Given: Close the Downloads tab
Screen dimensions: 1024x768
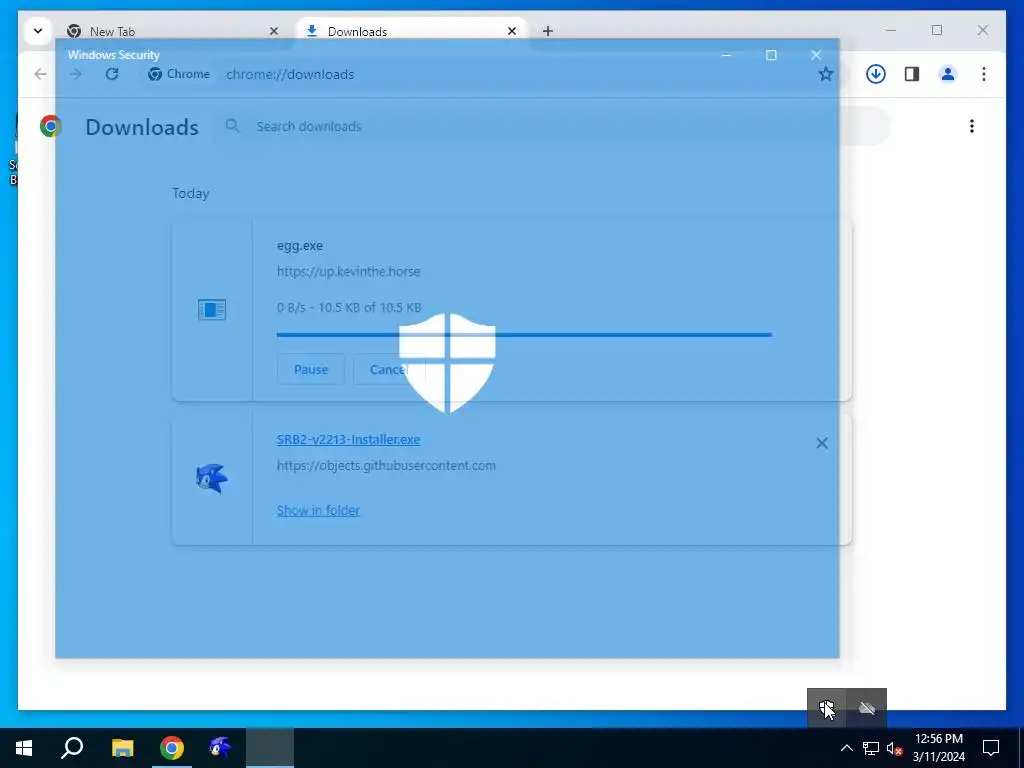Looking at the screenshot, I should click(512, 31).
